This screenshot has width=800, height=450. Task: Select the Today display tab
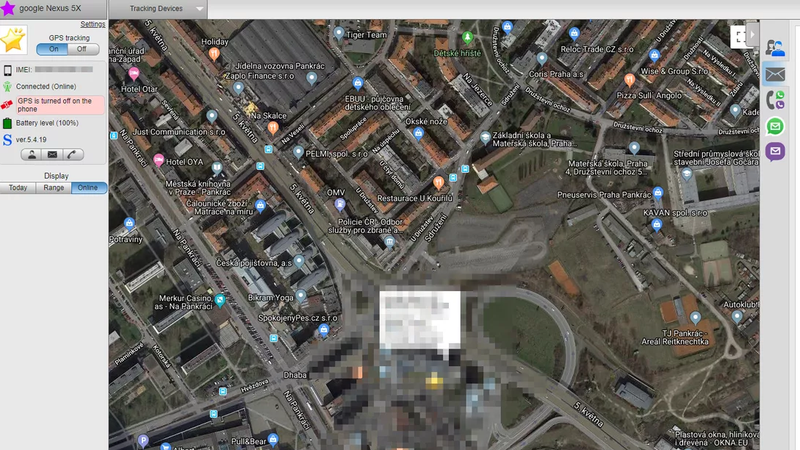point(18,188)
